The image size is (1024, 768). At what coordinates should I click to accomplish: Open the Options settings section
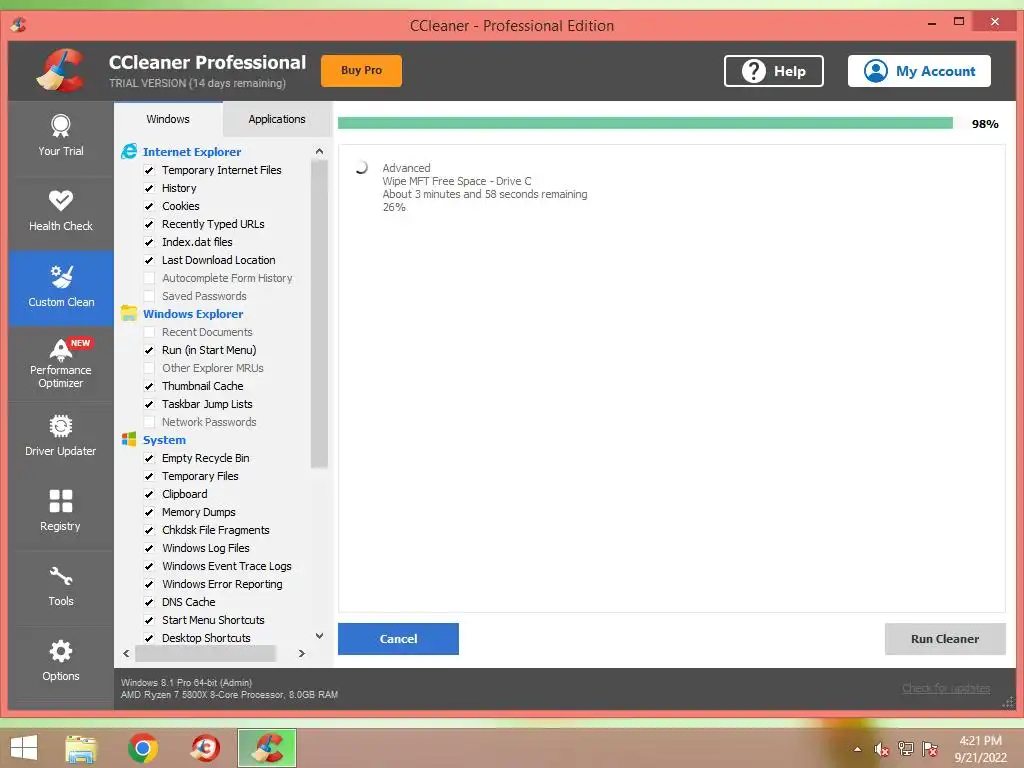61,662
